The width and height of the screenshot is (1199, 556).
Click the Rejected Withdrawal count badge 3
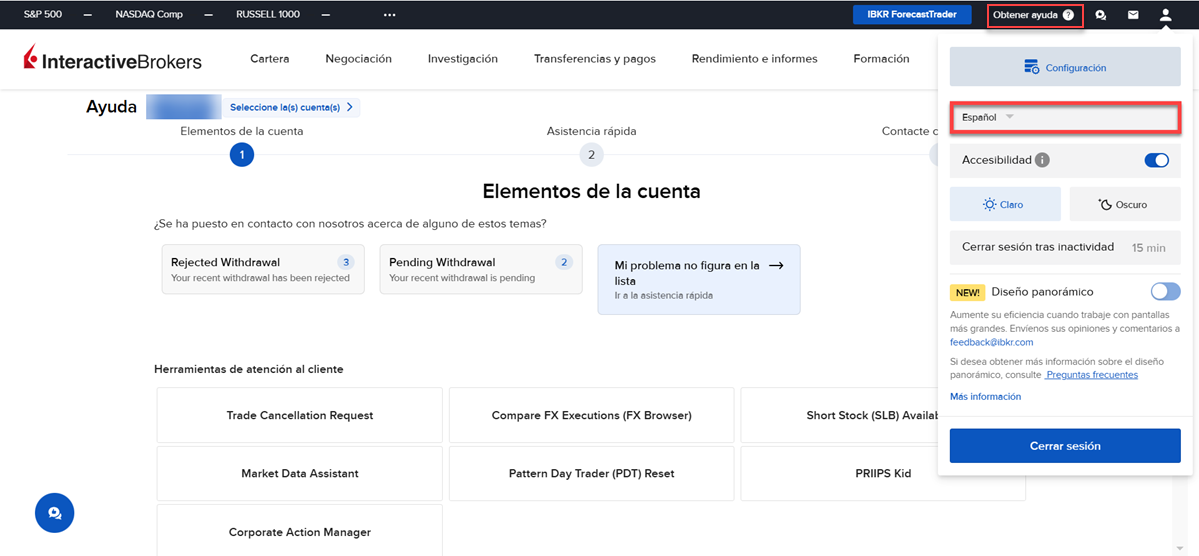[346, 262]
